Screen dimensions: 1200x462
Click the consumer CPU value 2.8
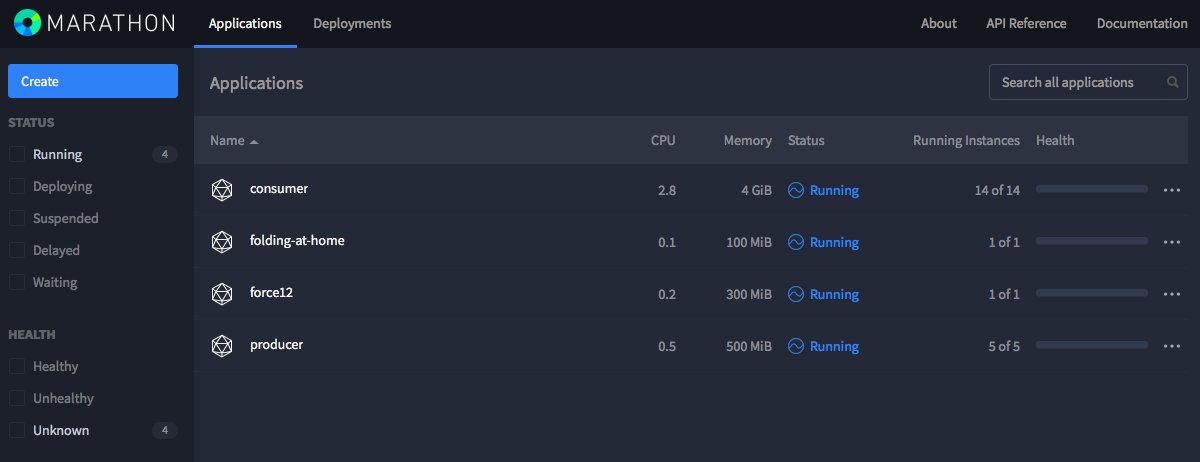point(666,190)
